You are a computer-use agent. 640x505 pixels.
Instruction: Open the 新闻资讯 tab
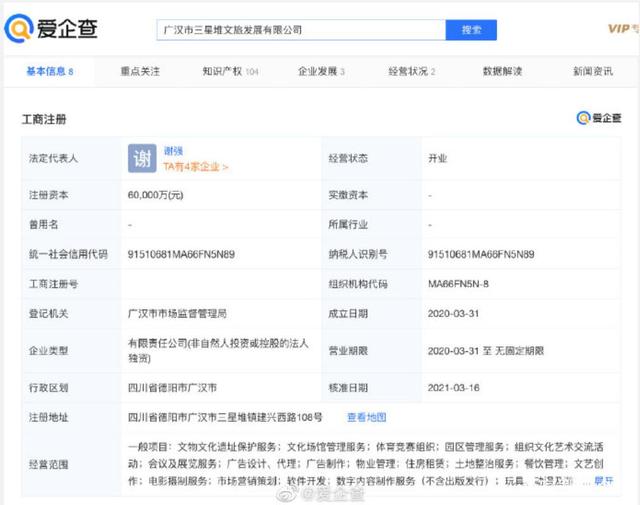point(593,71)
